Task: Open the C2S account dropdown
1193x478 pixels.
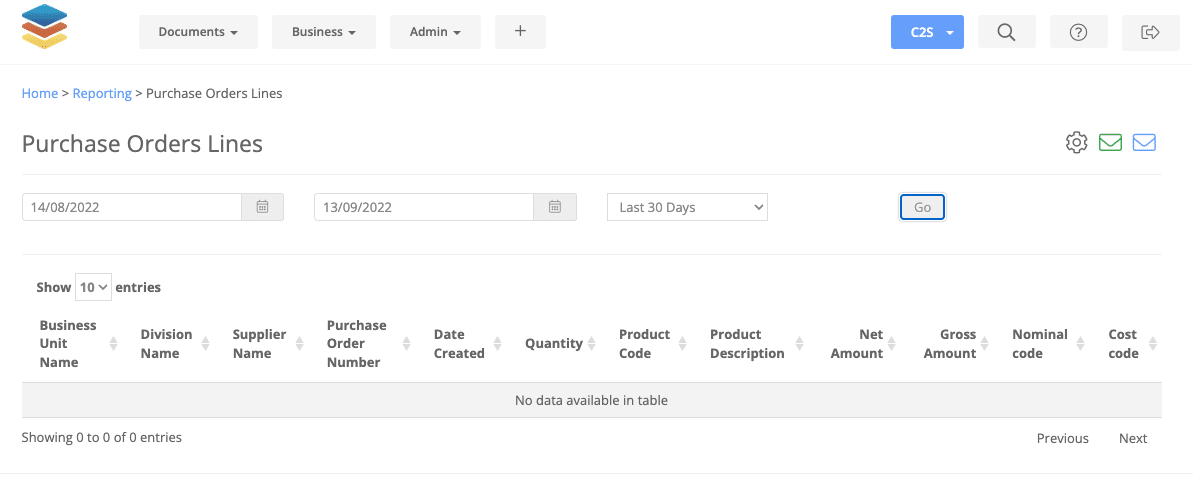Action: [927, 32]
